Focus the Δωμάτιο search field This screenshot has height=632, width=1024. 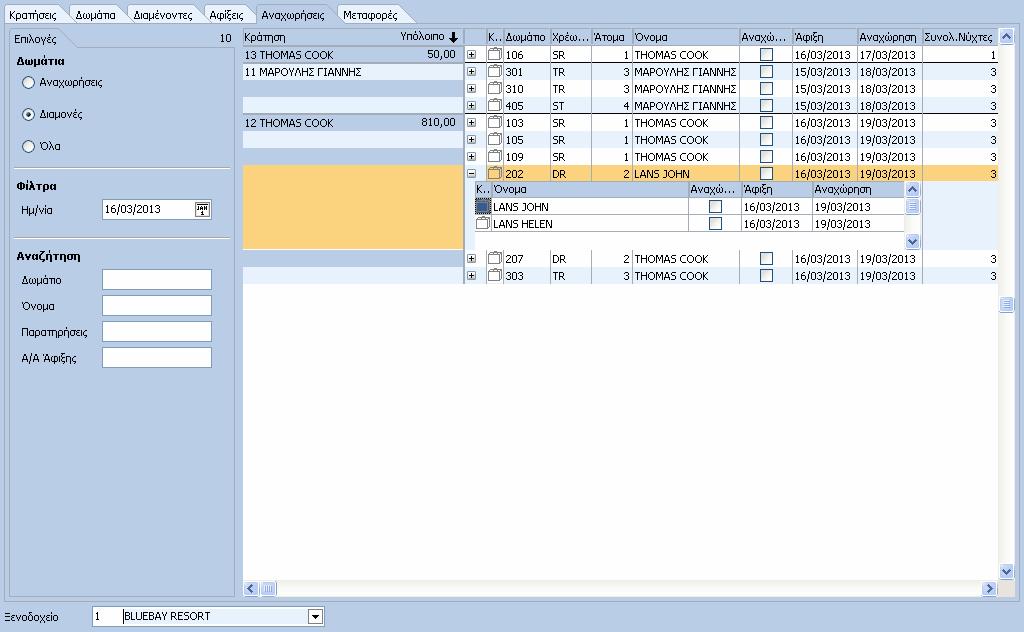coord(157,279)
